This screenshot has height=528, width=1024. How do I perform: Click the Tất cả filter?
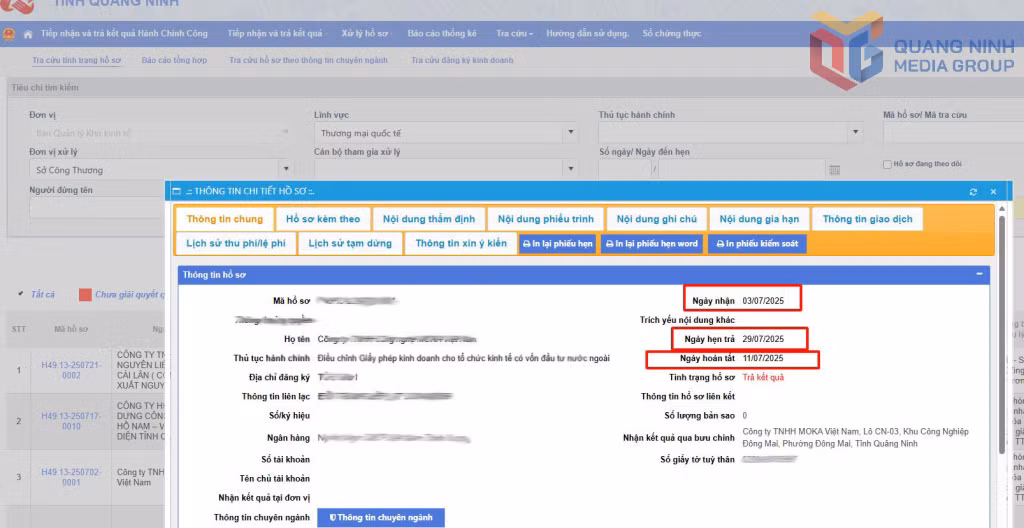(x=42, y=295)
